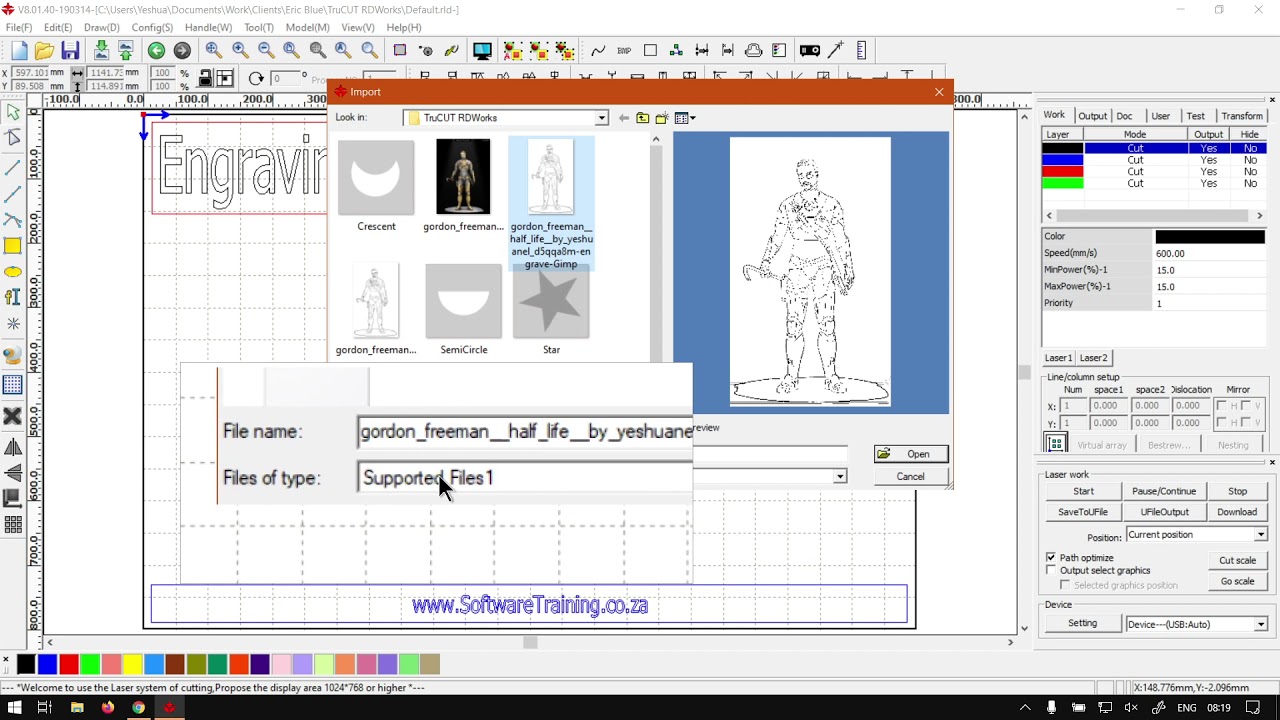Open the Handle menu
Screen dimensions: 1280x720
(x=208, y=28)
